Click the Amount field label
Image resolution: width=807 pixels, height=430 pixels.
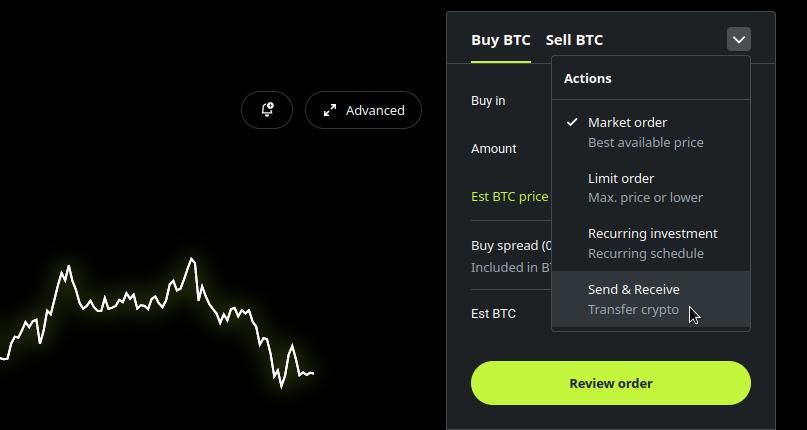pyautogui.click(x=494, y=149)
